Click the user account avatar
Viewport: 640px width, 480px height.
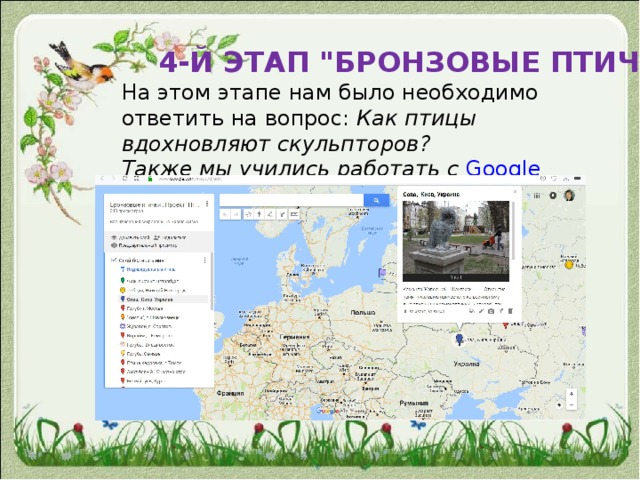[x=569, y=196]
